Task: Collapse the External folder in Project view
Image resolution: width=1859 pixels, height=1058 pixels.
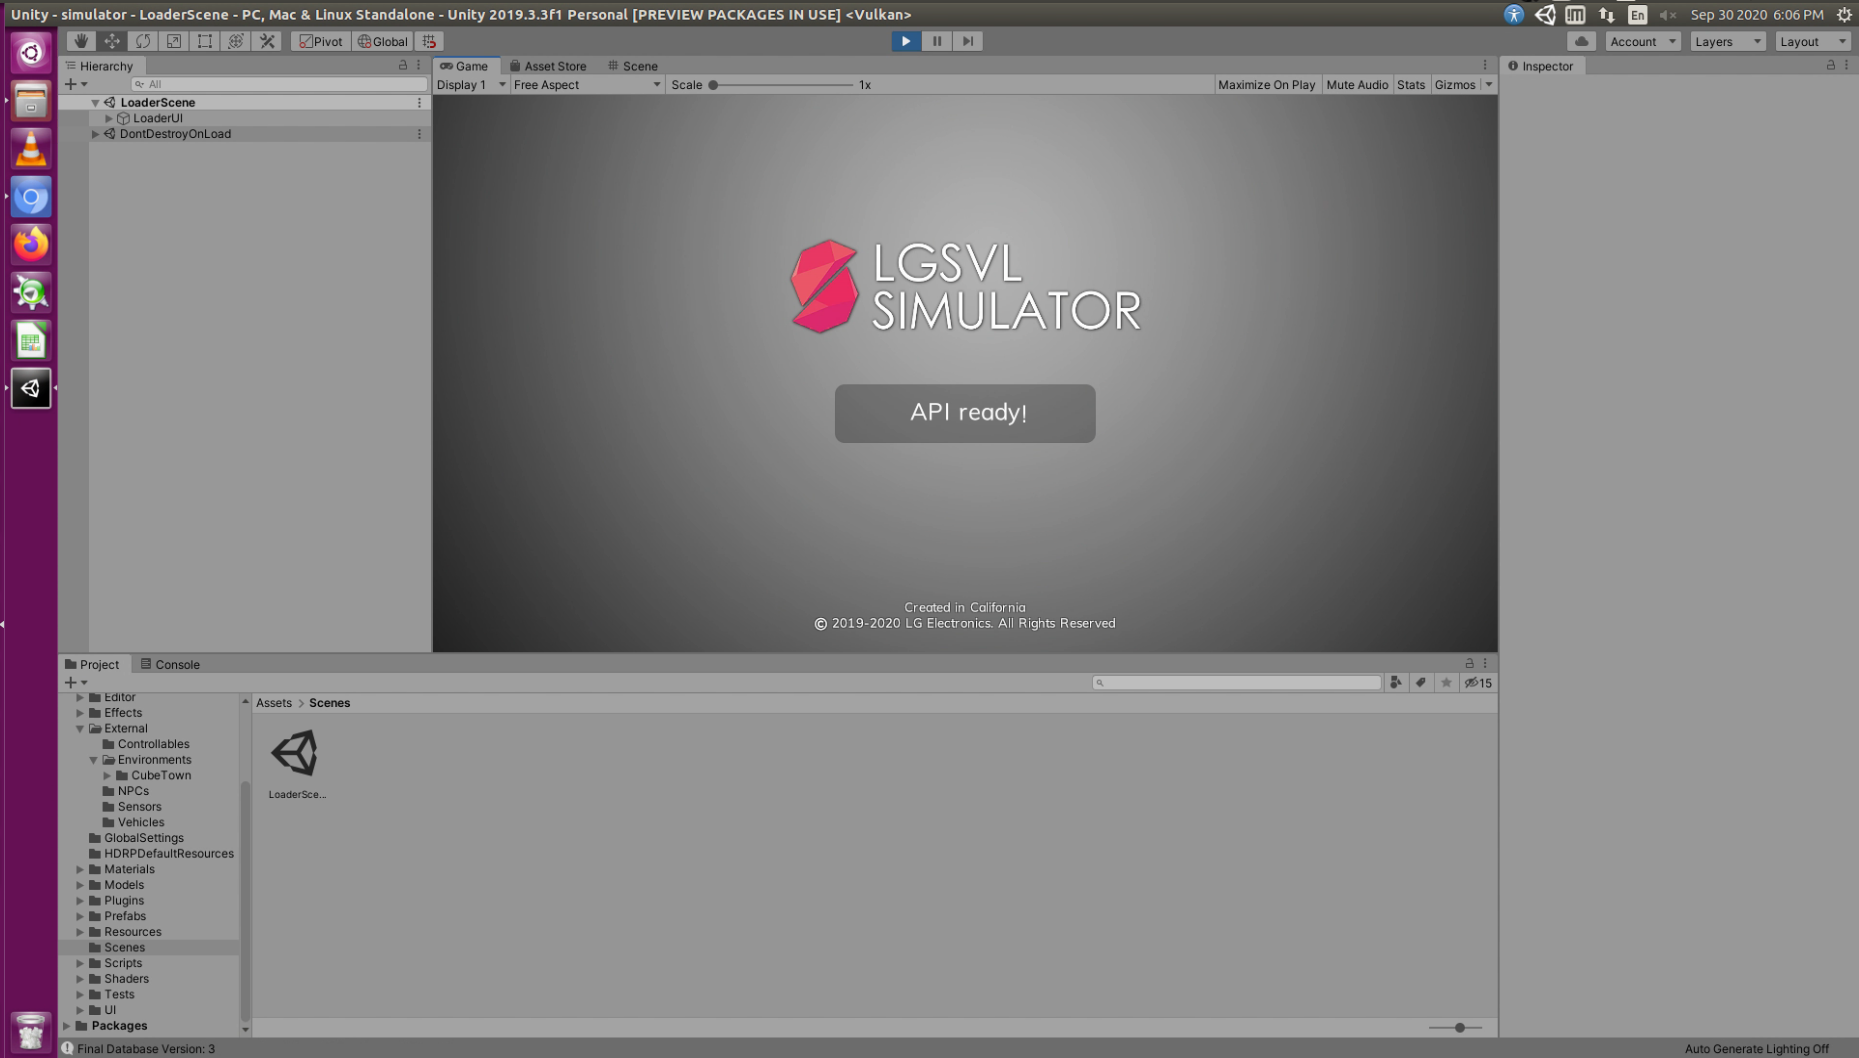Action: pyautogui.click(x=80, y=728)
